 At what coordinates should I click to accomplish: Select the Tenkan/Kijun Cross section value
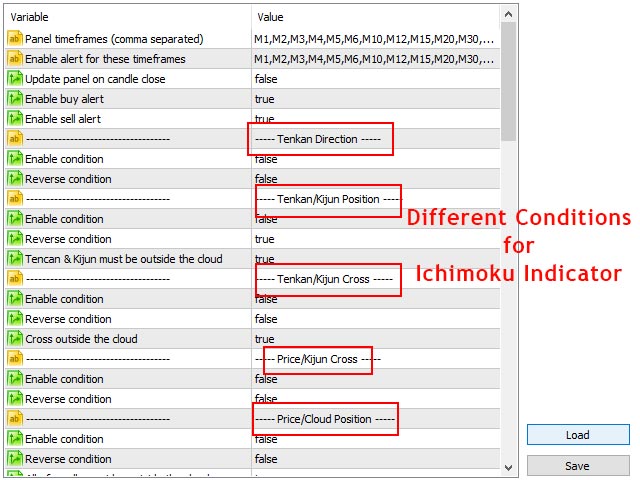tap(326, 279)
